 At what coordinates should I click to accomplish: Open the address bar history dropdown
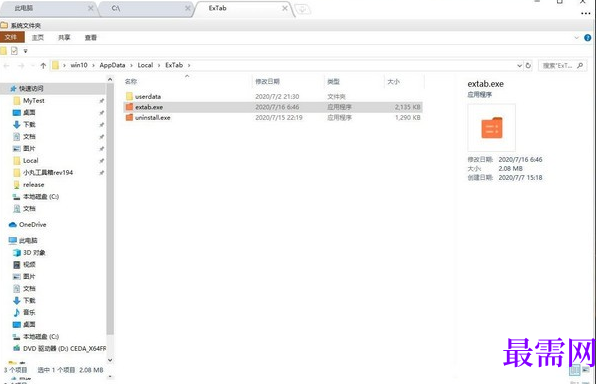coord(519,66)
